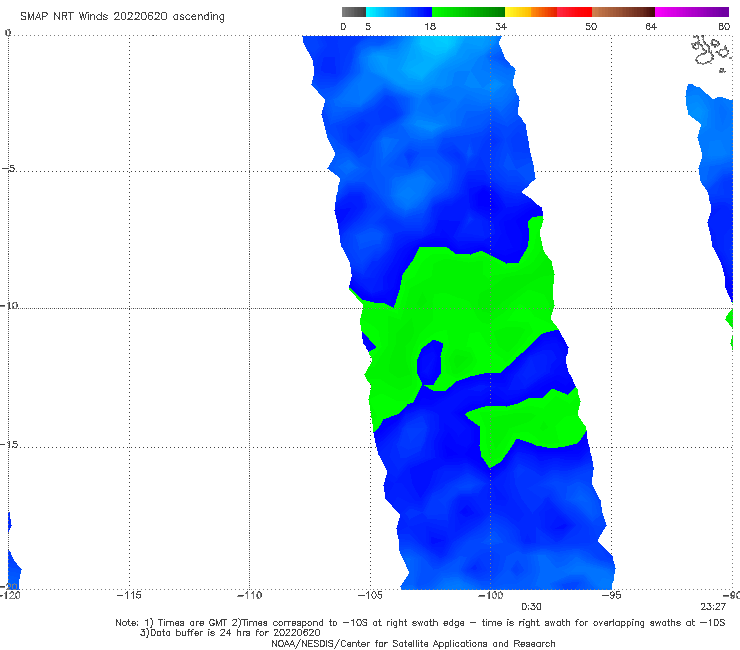Click the colorbar label '18'
Image resolution: width=740 pixels, height=650 pixels.
coord(430,26)
